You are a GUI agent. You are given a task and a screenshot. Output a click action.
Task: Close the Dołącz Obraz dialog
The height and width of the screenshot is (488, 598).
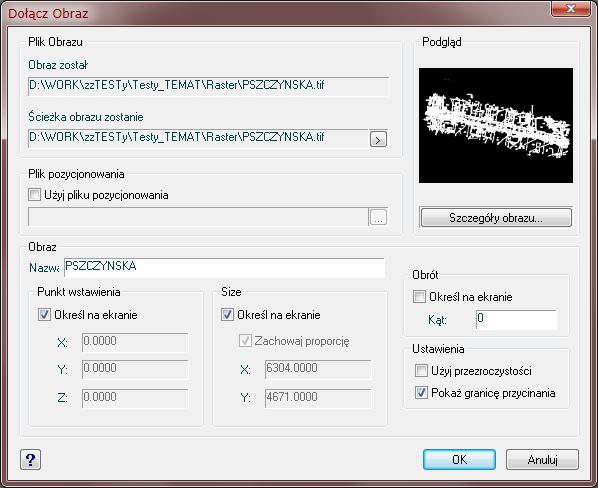point(571,9)
